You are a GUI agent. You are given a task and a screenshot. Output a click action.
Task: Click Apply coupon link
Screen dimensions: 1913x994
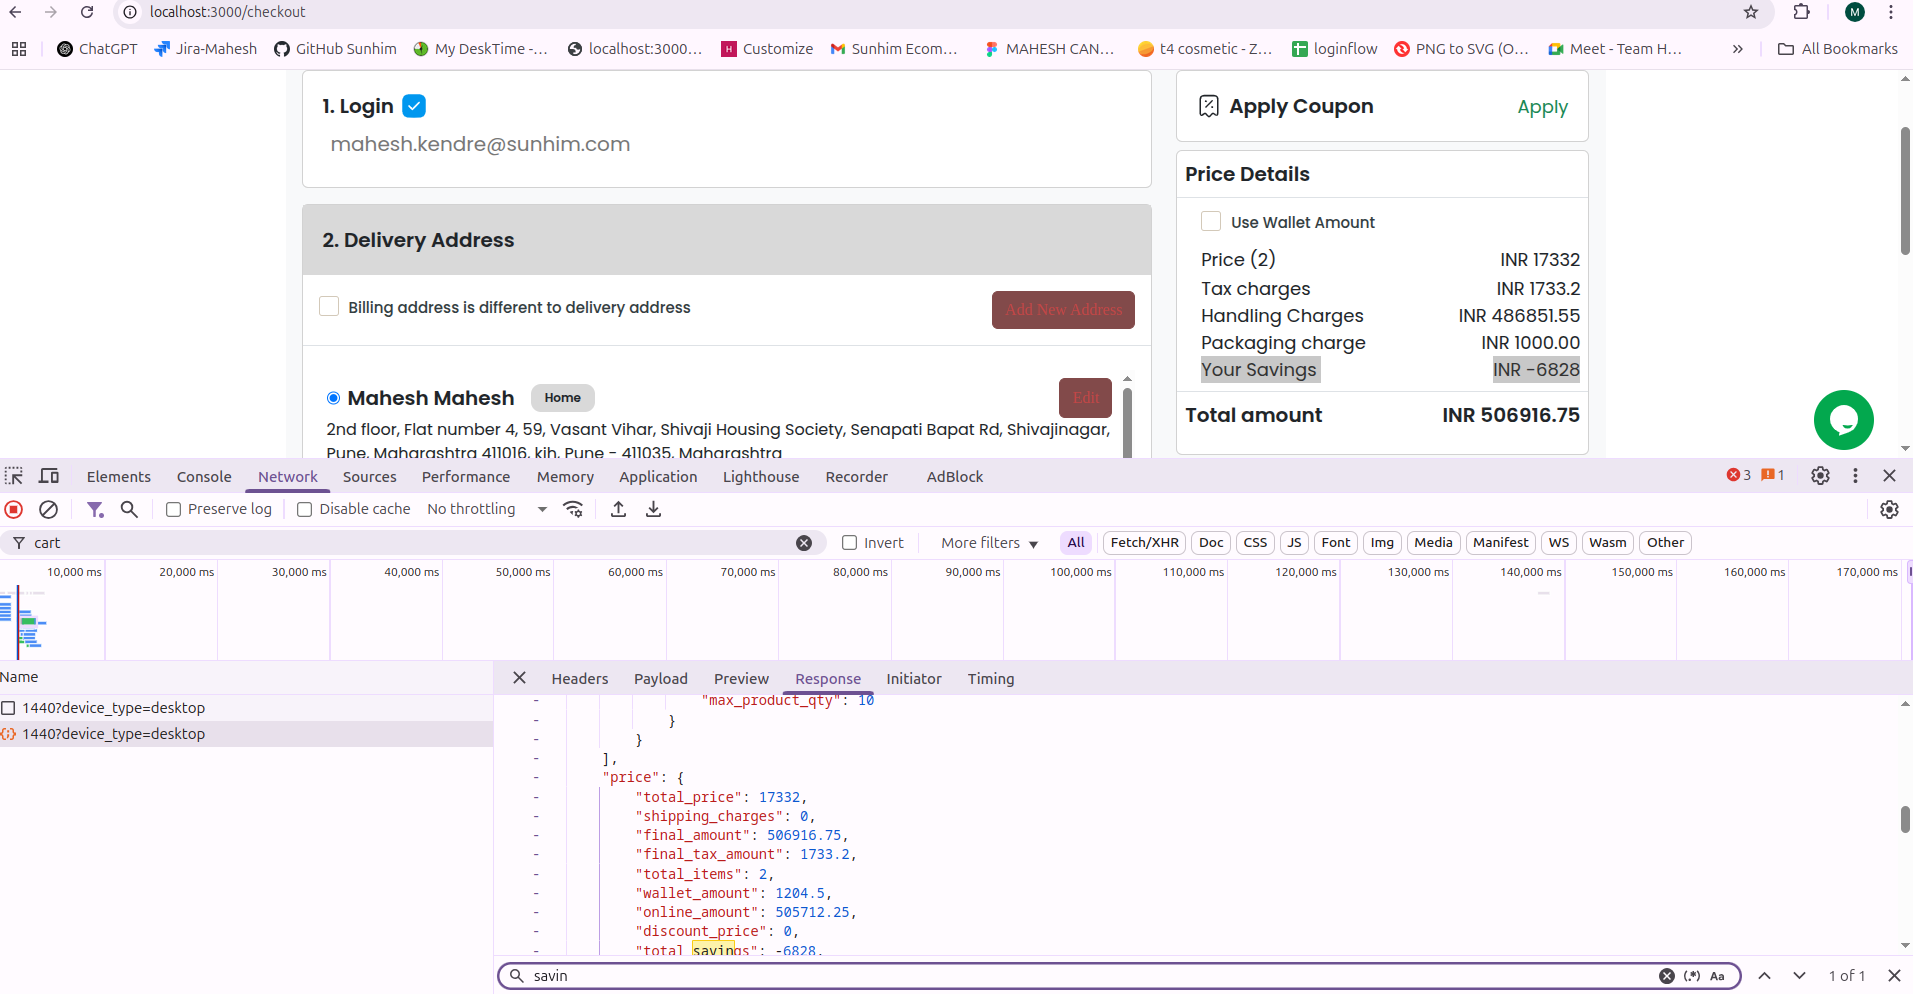click(x=1542, y=107)
